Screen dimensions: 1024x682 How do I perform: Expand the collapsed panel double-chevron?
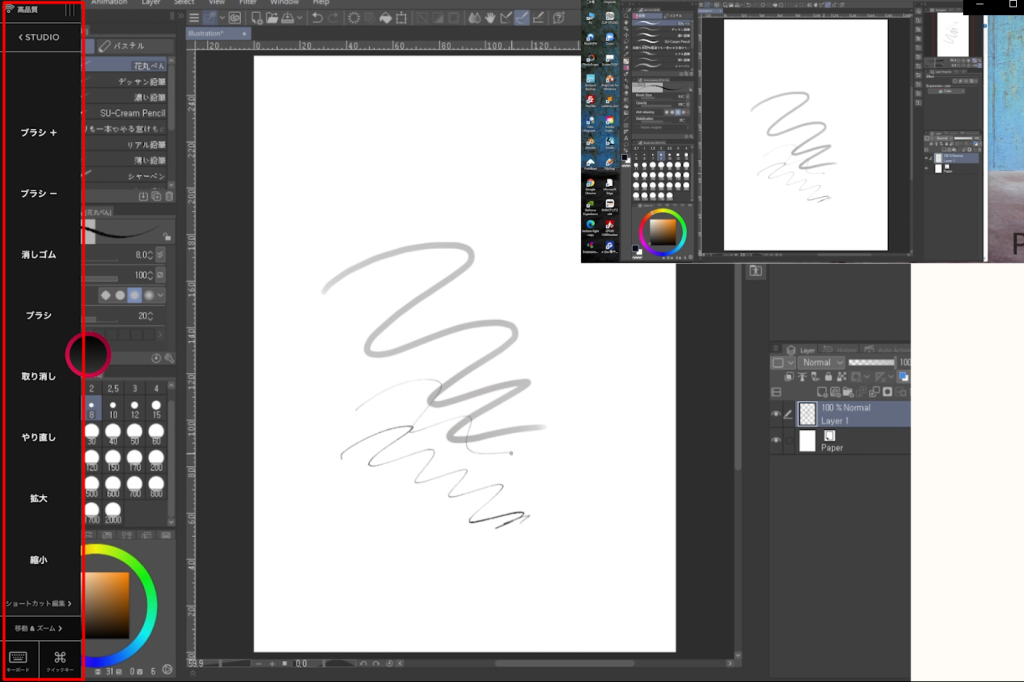(x=181, y=16)
